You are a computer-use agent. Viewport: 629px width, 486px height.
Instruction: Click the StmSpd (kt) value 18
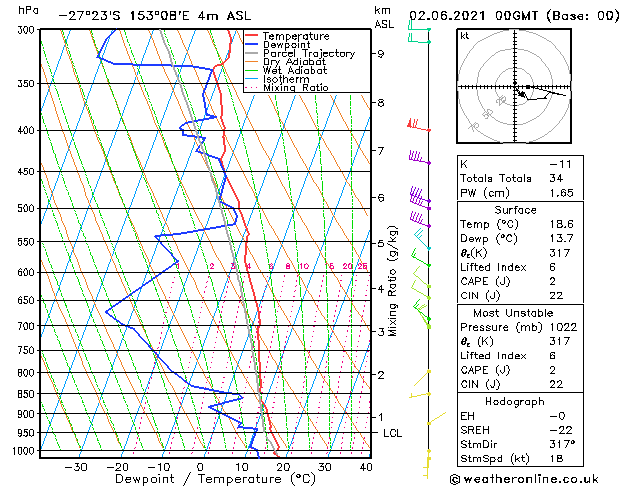[556, 459]
